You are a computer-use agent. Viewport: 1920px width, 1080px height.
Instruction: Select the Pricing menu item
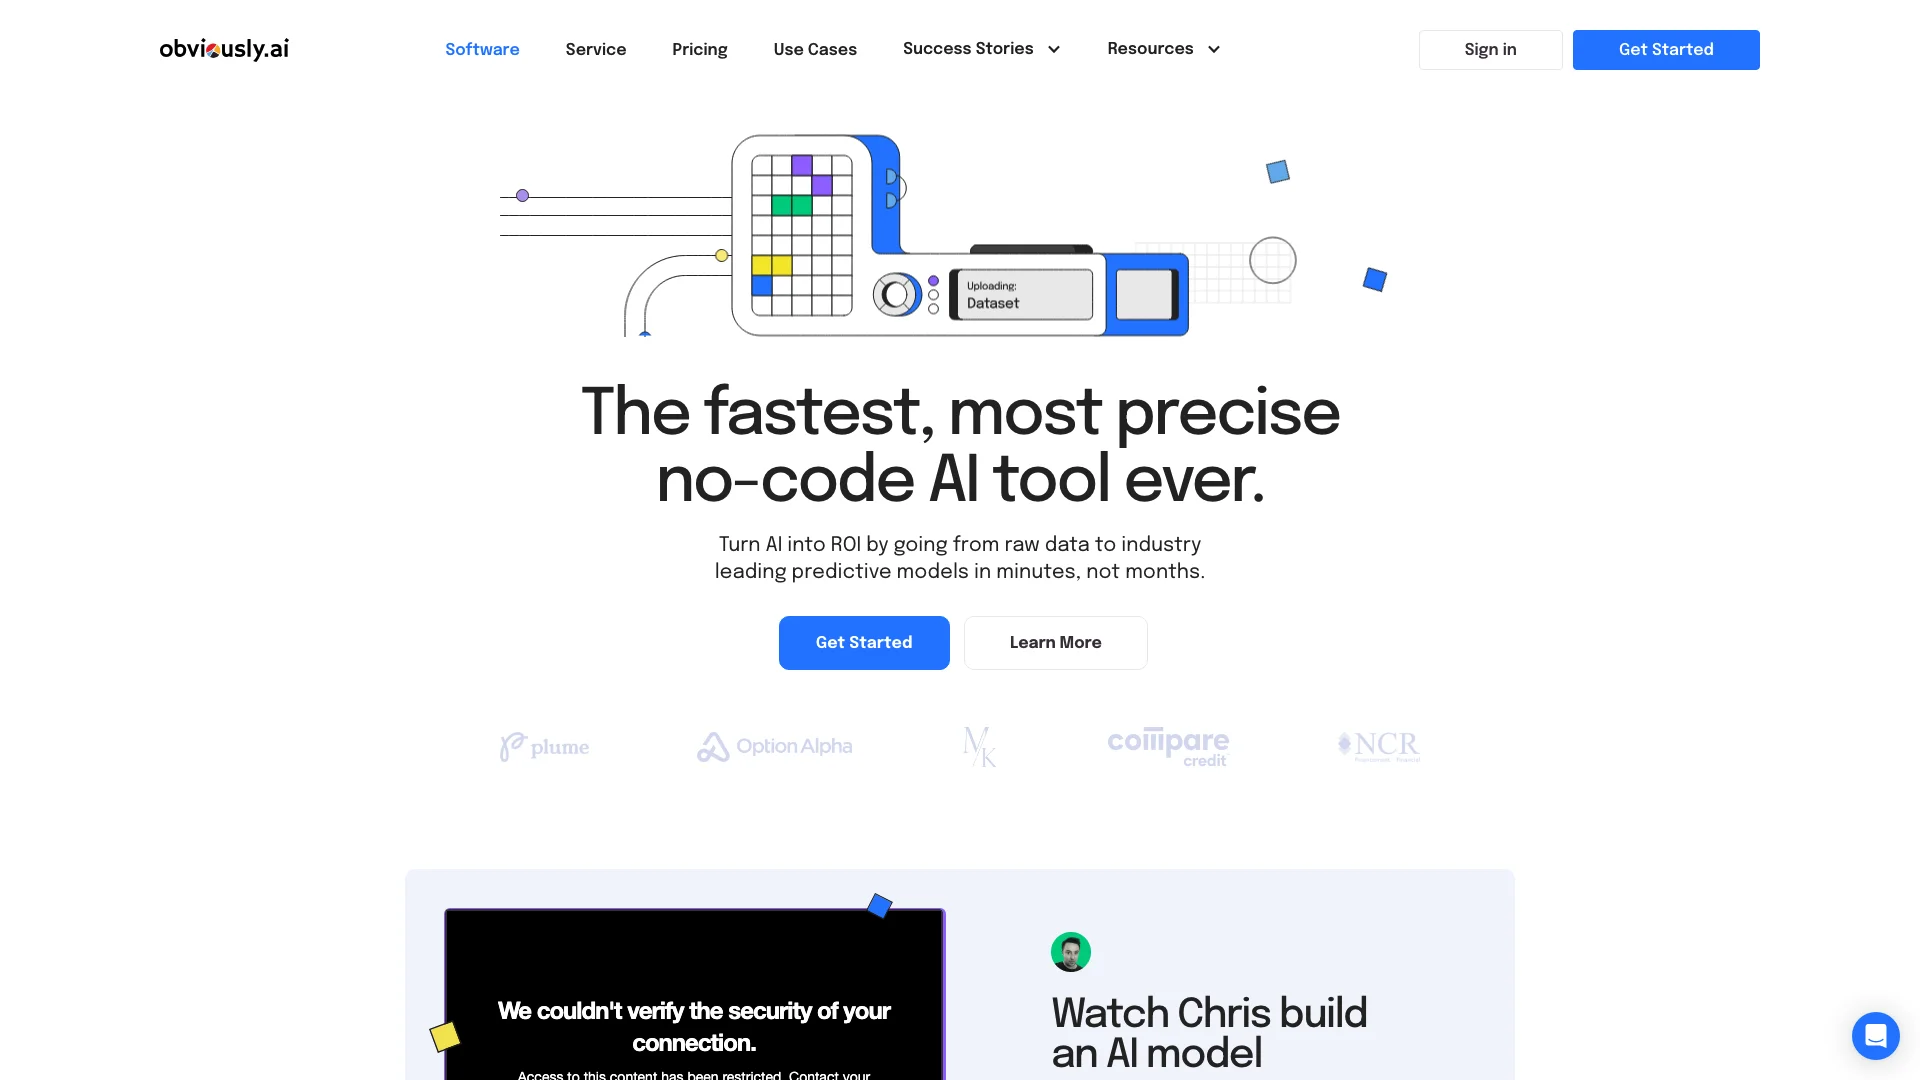pyautogui.click(x=699, y=50)
